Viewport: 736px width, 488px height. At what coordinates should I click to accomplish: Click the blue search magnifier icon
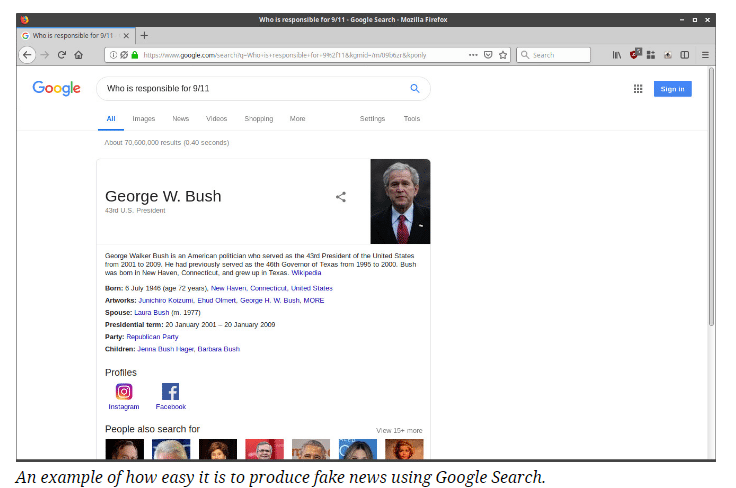click(414, 88)
